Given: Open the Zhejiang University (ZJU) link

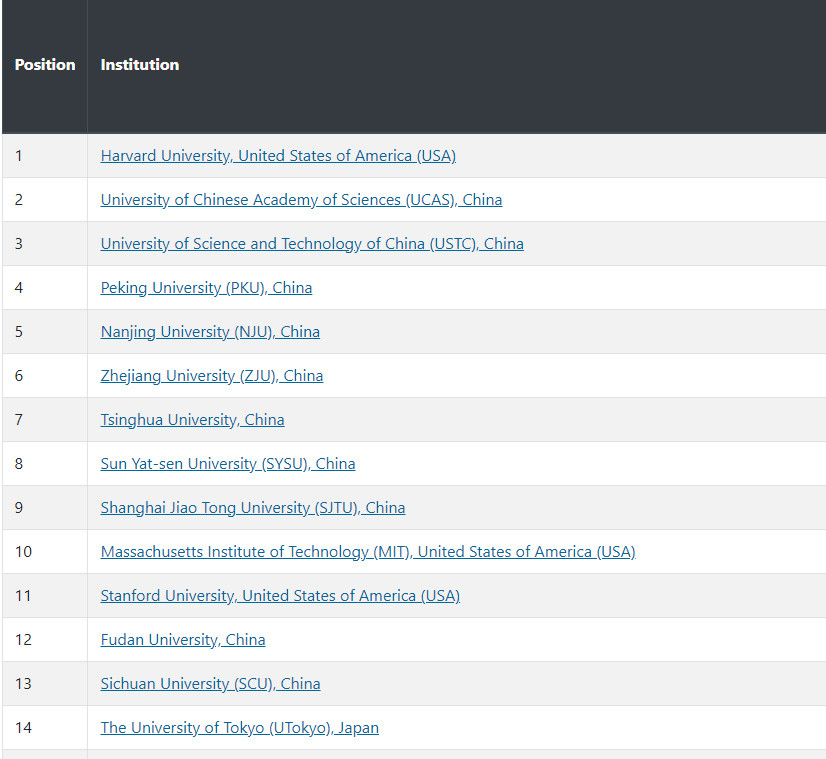Looking at the screenshot, I should [212, 376].
